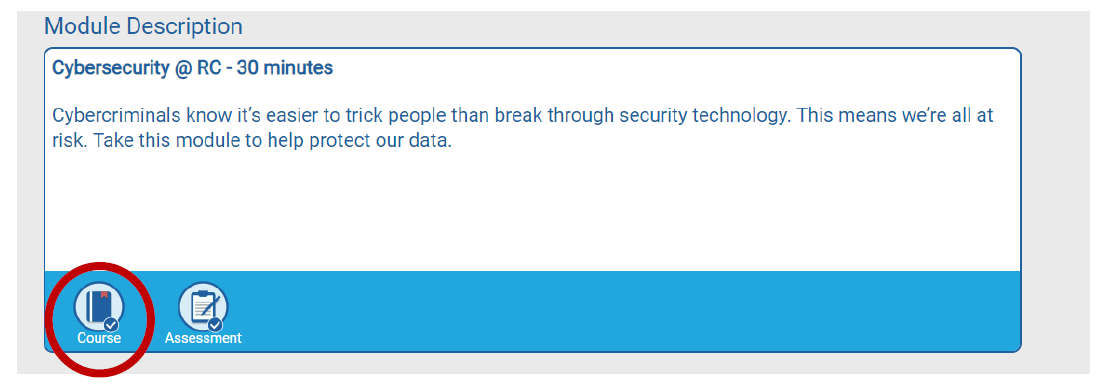Select the Cybersecurity @ RC title line
This screenshot has height=387, width=1107.
[193, 69]
